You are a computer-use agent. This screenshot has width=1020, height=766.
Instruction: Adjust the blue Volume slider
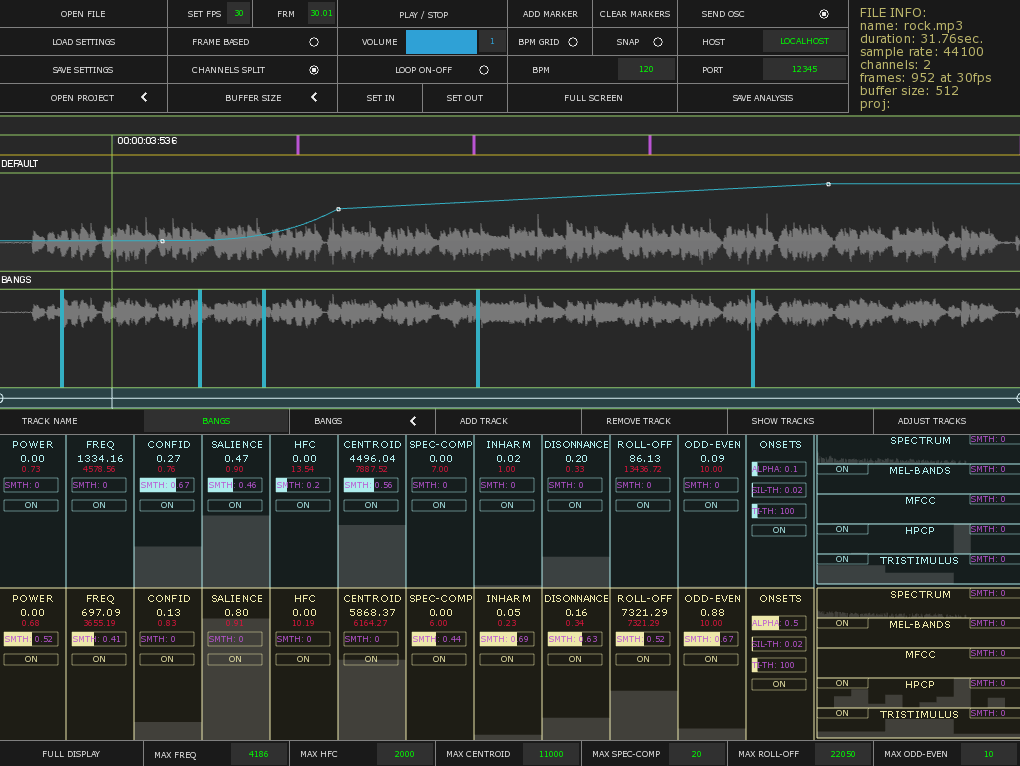coord(441,42)
